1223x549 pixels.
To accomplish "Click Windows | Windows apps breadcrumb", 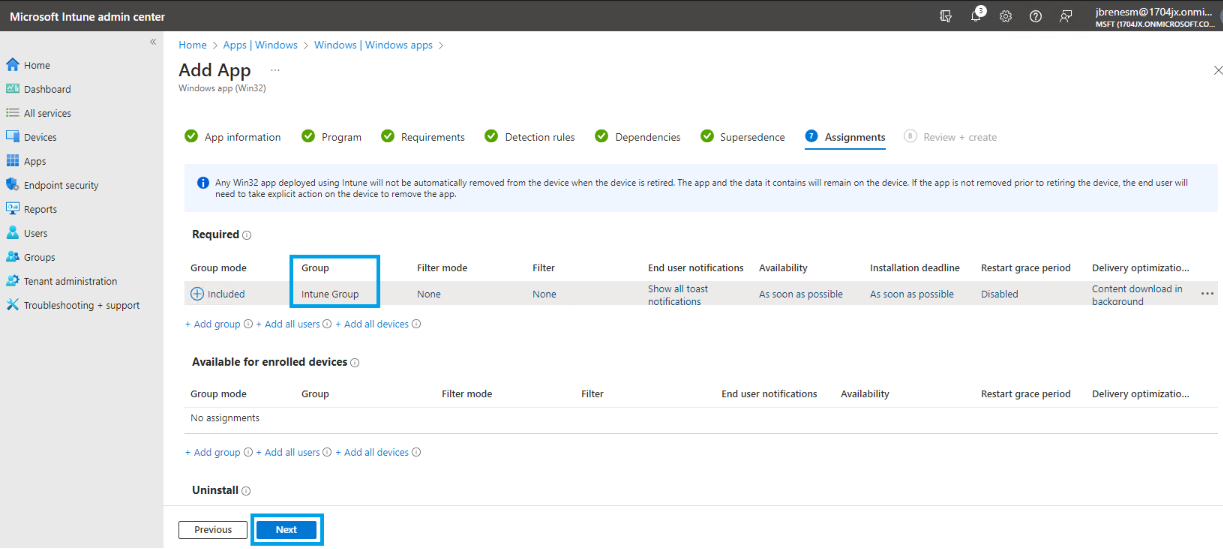I will coord(375,45).
